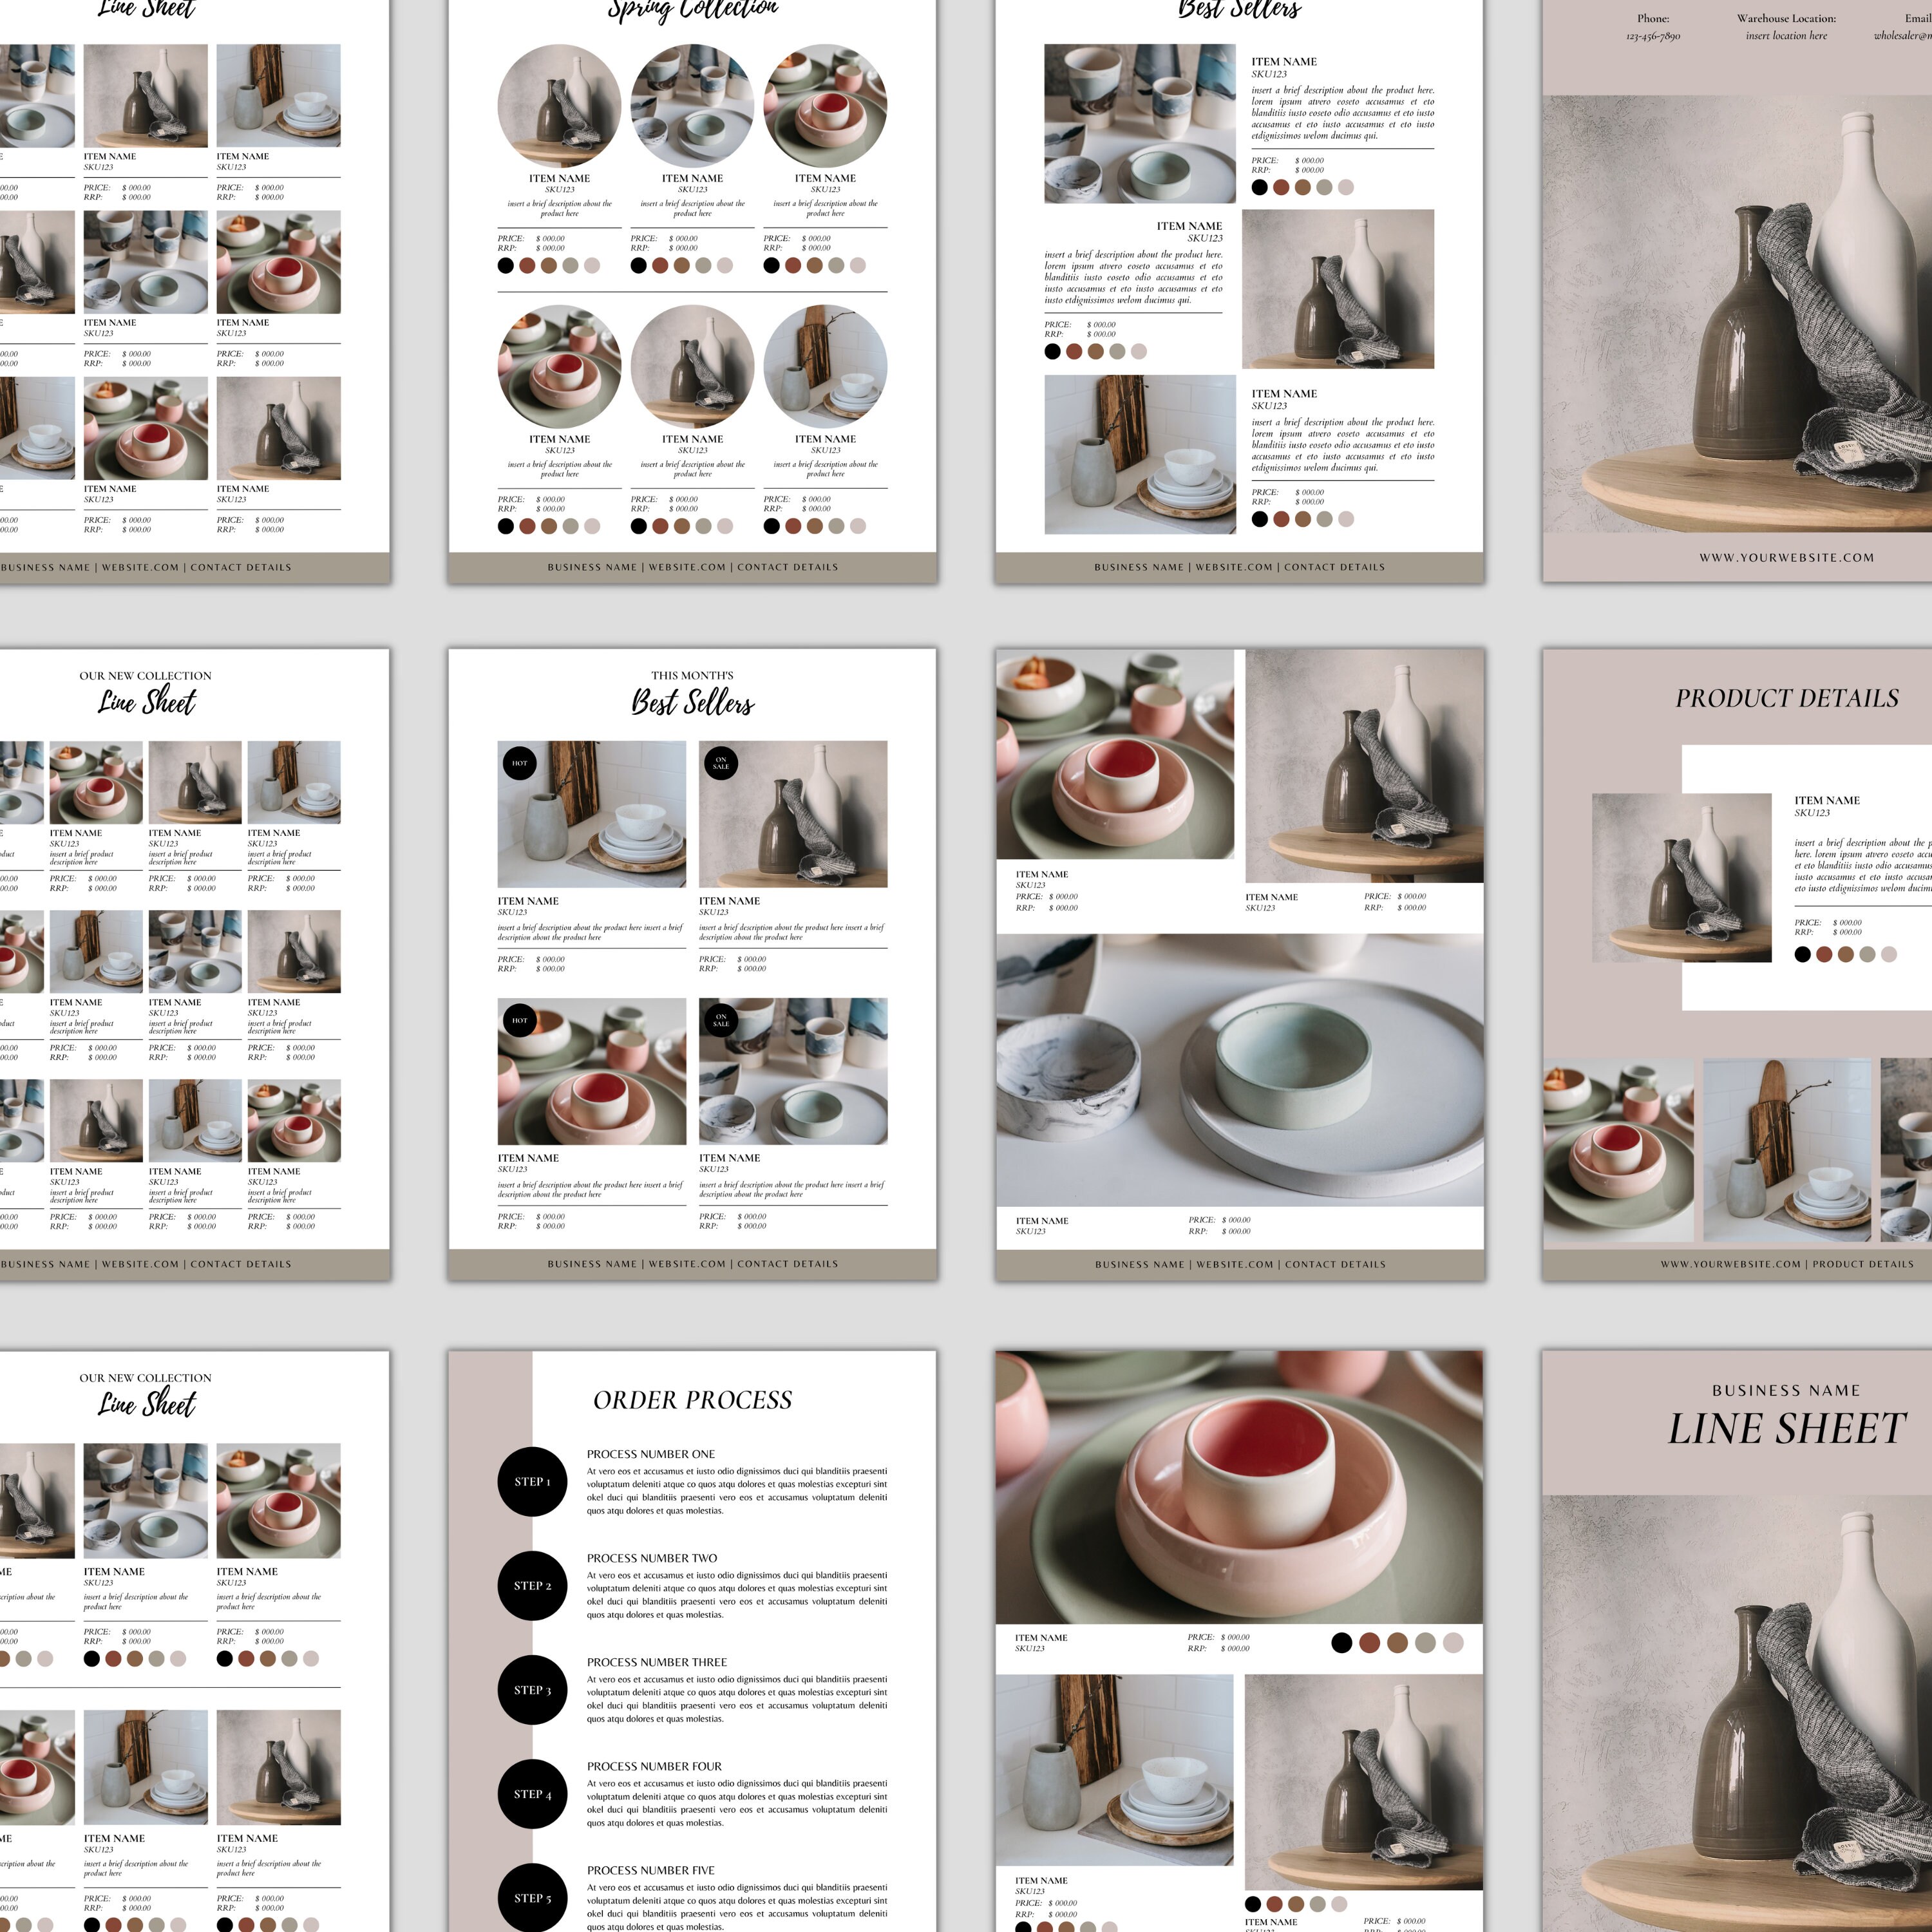Select the large close-up pink bowl photo
1932x1932 pixels.
pyautogui.click(x=1240, y=1487)
